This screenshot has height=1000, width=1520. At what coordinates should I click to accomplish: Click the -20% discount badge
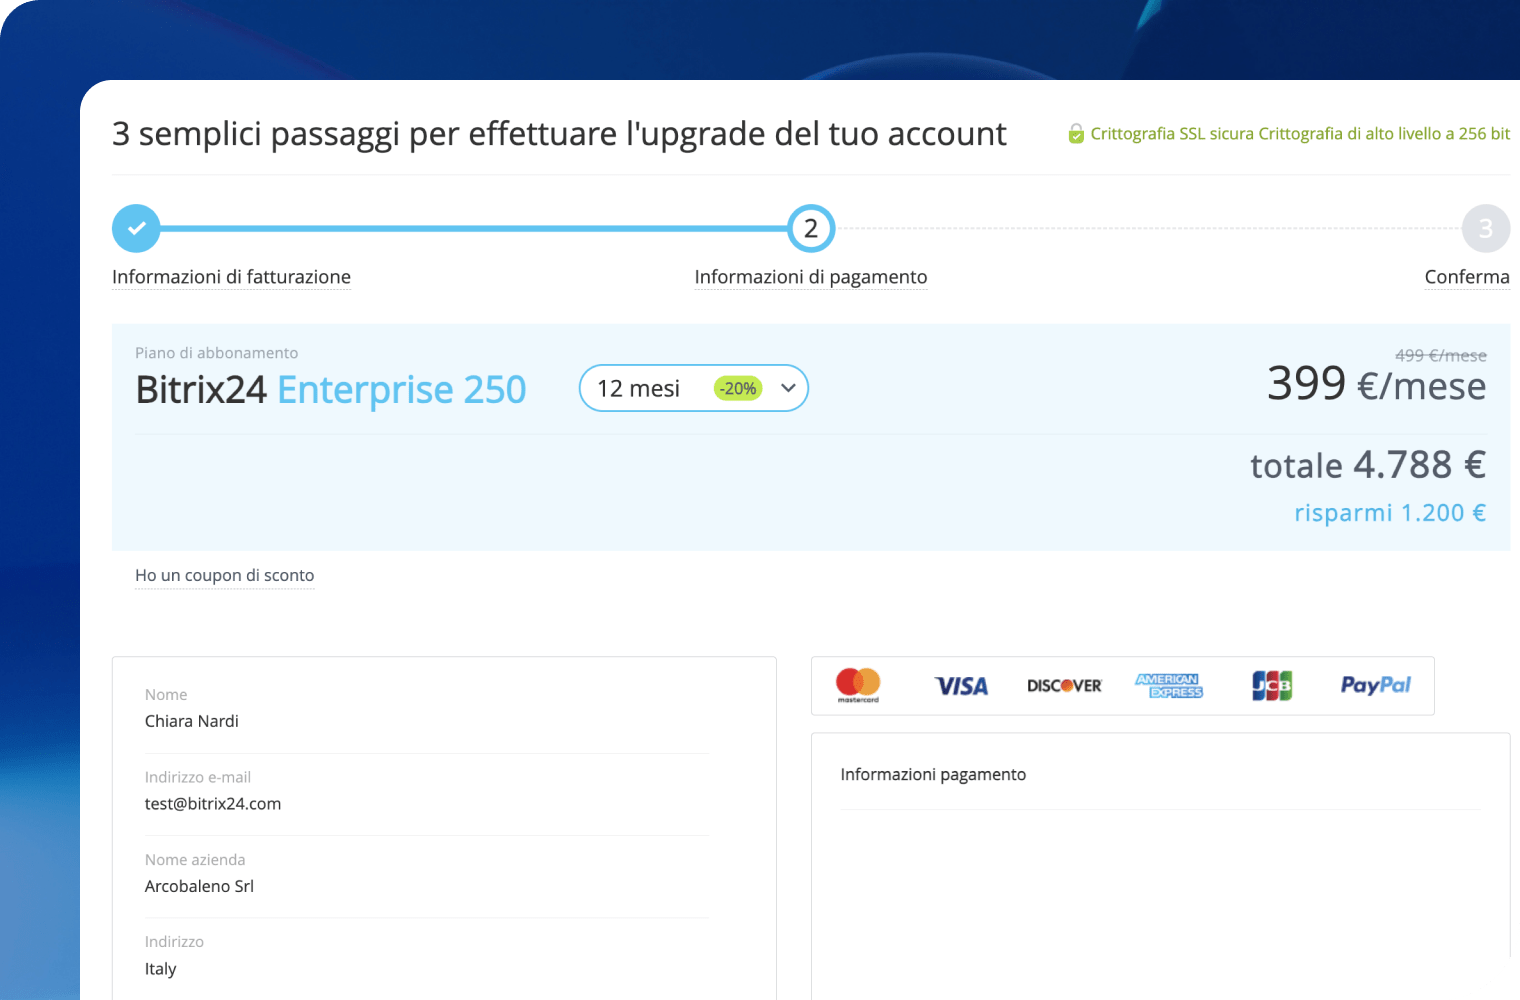coord(738,388)
